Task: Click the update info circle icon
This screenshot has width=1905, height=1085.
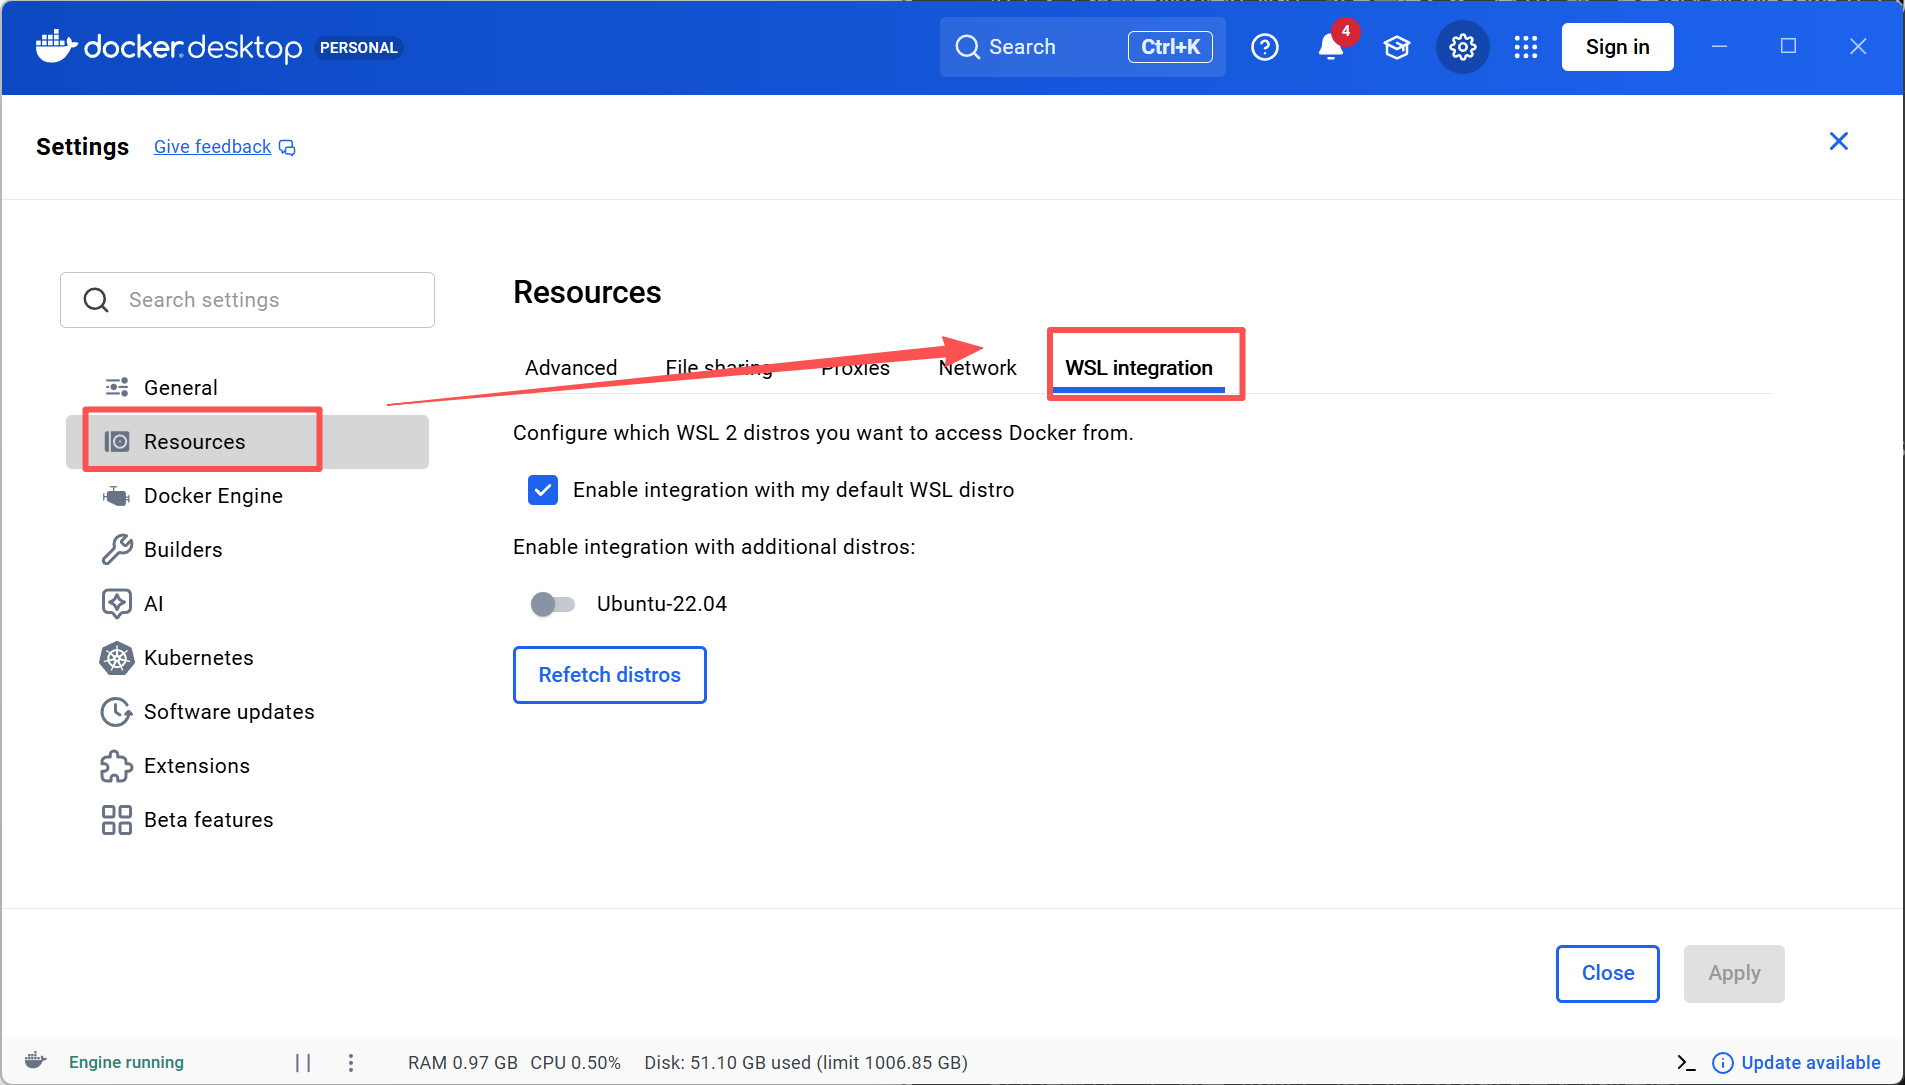Action: pyautogui.click(x=1722, y=1063)
